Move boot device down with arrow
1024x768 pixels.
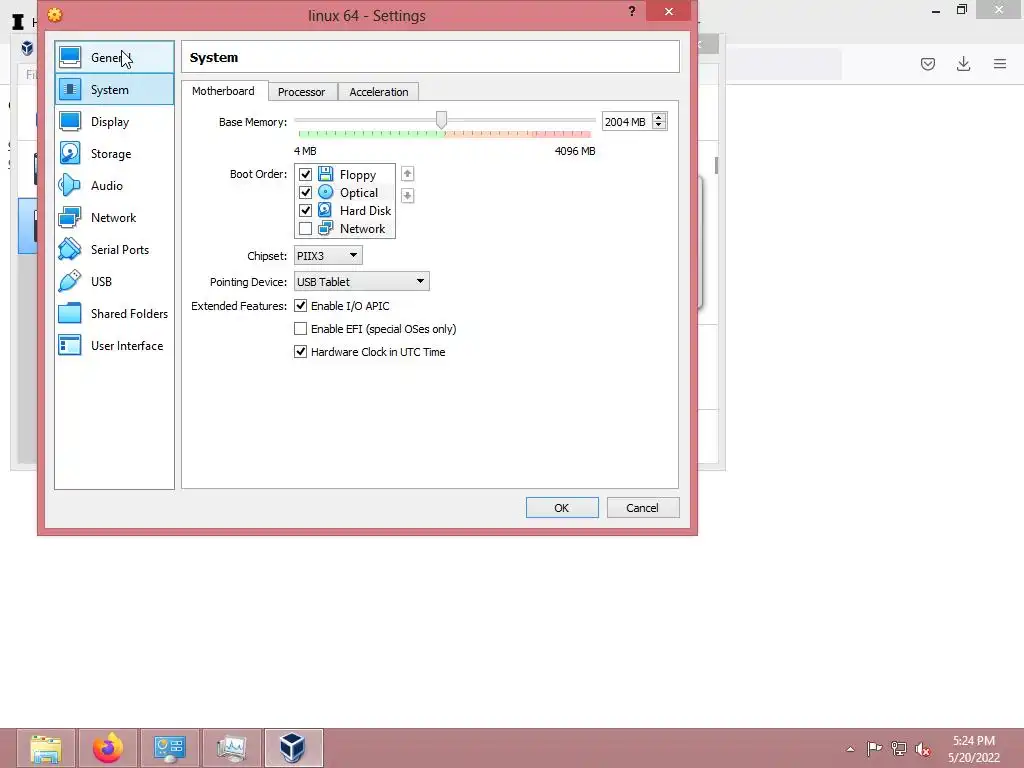tap(408, 195)
